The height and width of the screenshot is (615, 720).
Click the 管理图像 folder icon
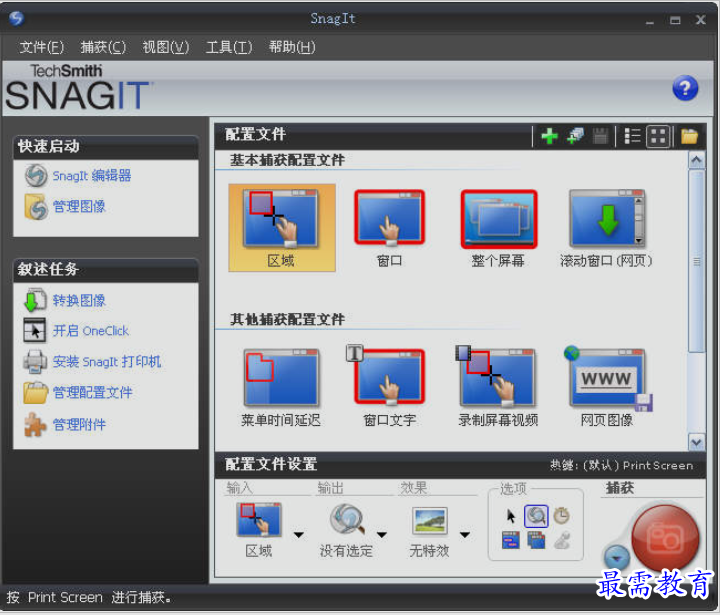coord(36,207)
